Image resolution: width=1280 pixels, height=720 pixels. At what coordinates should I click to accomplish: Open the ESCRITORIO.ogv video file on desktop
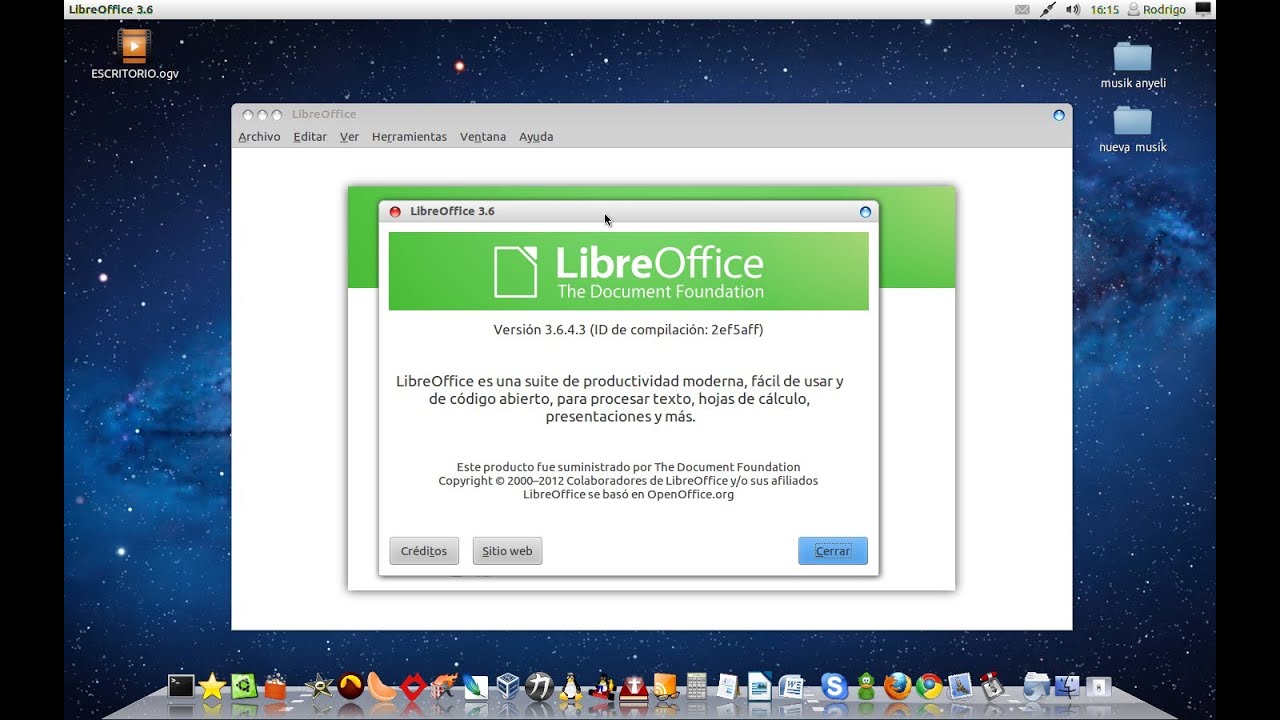pos(134,55)
